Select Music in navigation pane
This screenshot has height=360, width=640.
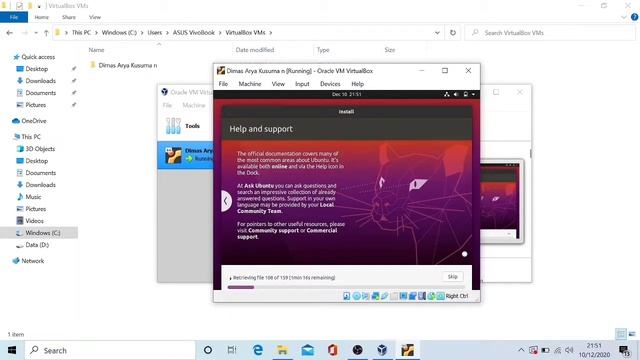pyautogui.click(x=33, y=197)
